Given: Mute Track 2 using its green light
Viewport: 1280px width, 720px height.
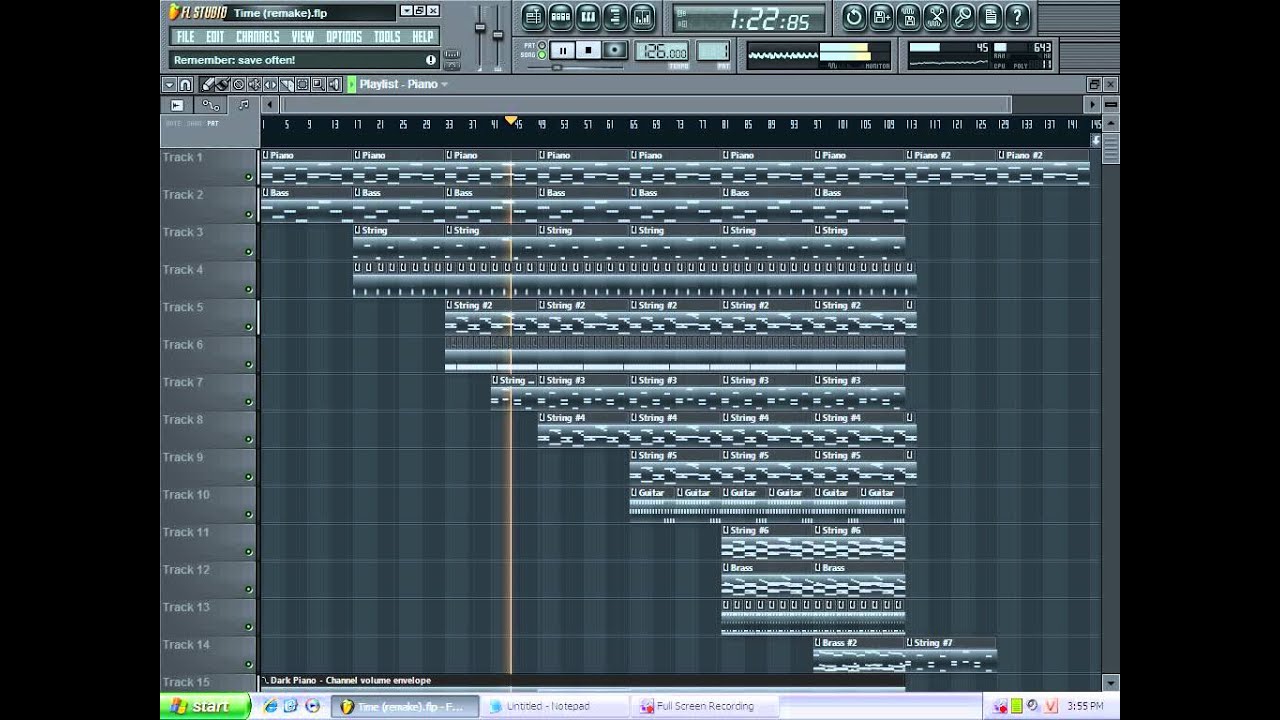Looking at the screenshot, I should point(248,214).
